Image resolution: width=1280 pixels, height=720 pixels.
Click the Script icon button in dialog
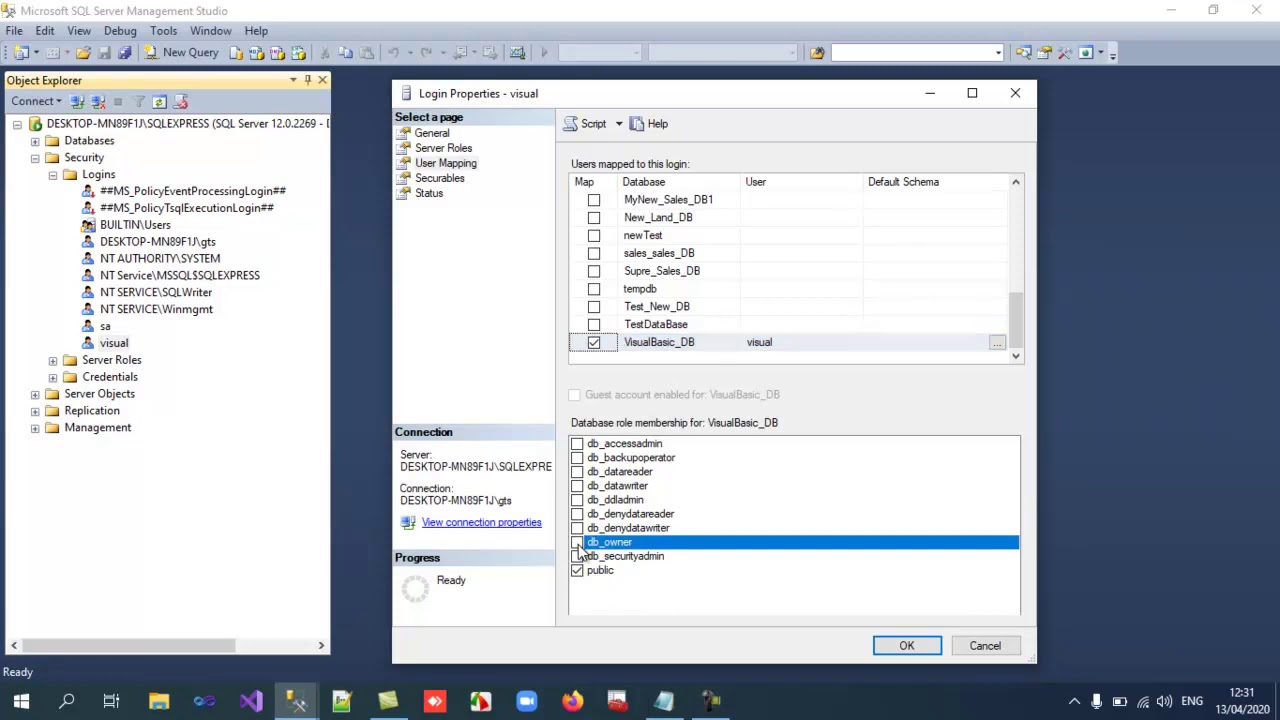(585, 124)
